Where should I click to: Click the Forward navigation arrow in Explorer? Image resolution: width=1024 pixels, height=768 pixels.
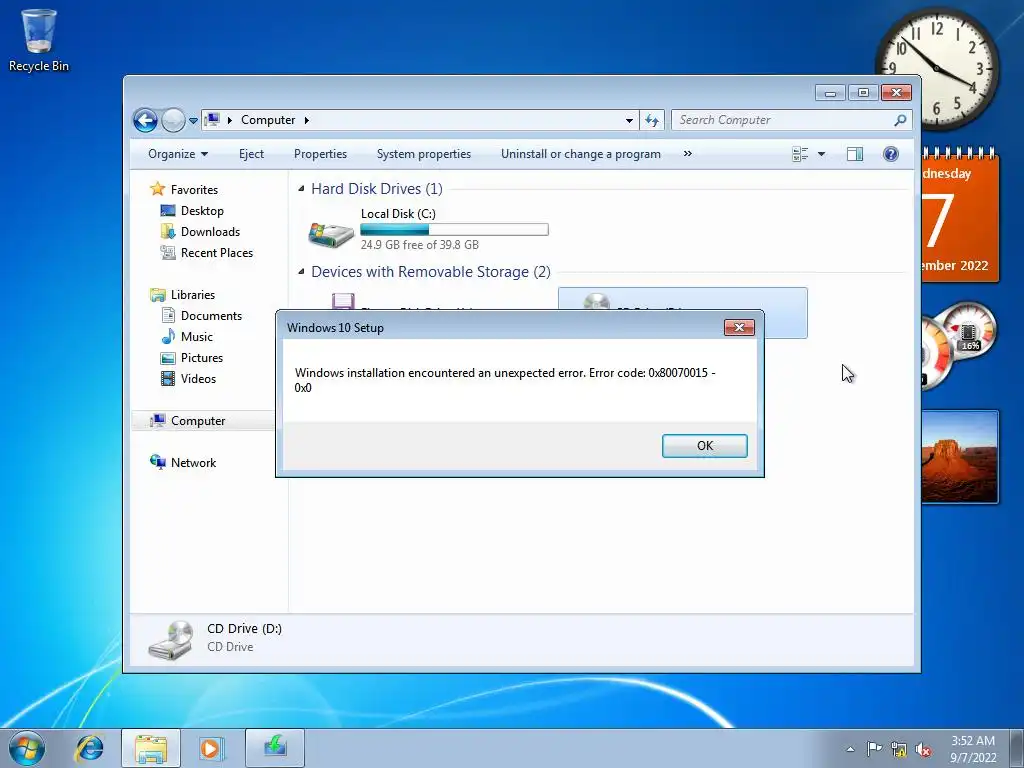point(173,120)
